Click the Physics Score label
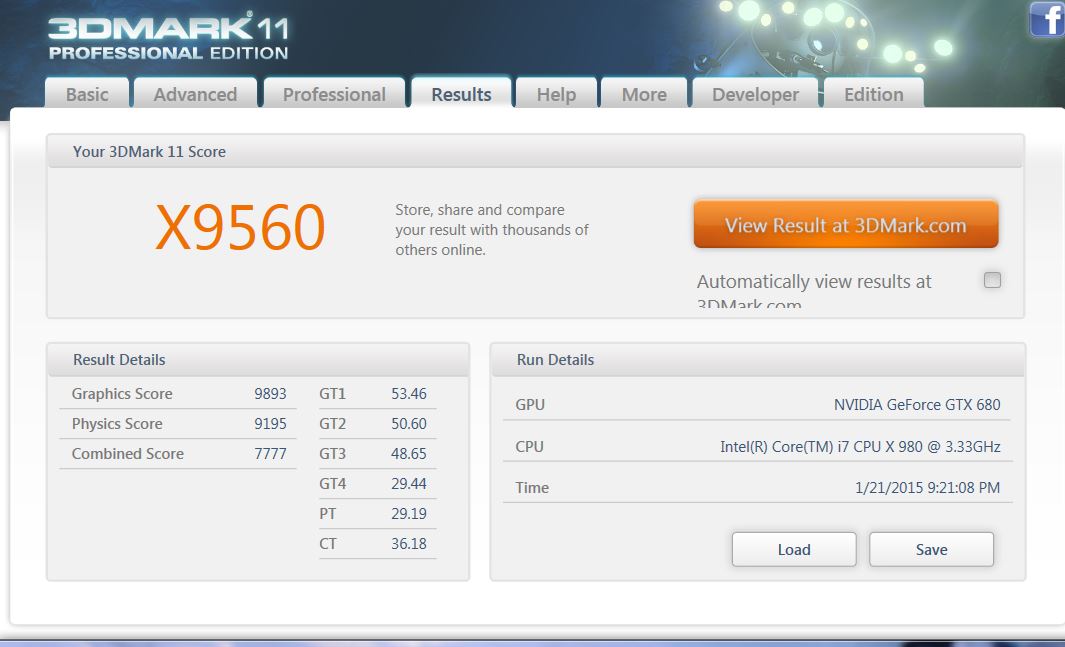The width and height of the screenshot is (1065, 647). click(117, 424)
